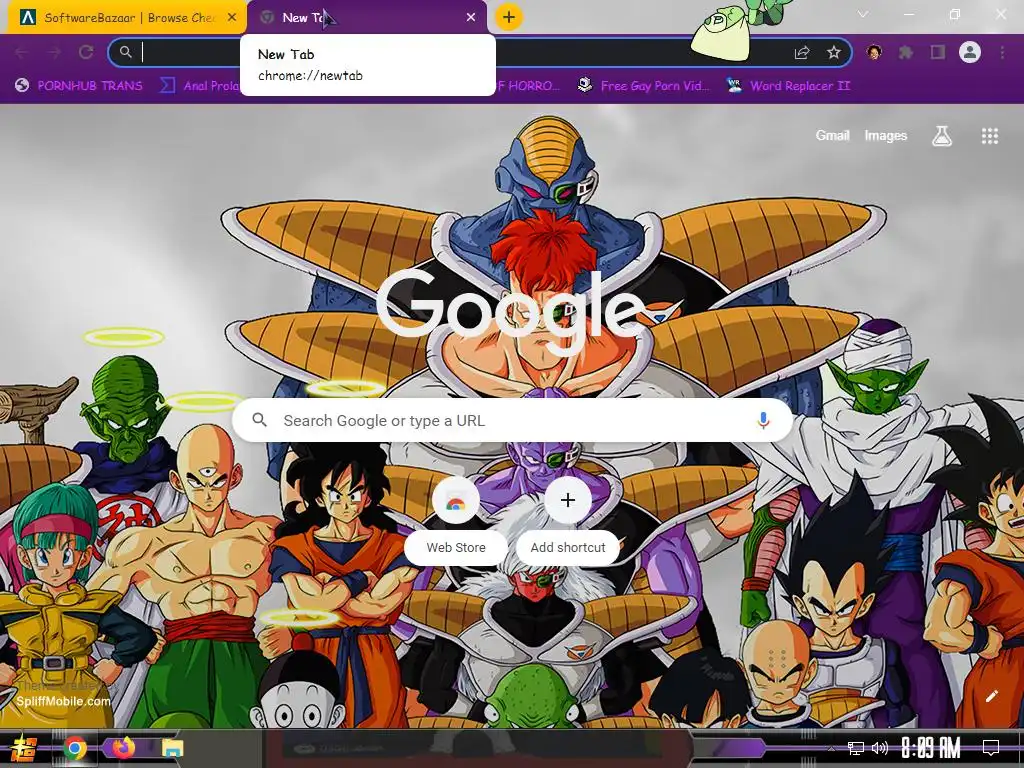Open a new tab with plus button
This screenshot has width=1024, height=768.
click(x=509, y=17)
